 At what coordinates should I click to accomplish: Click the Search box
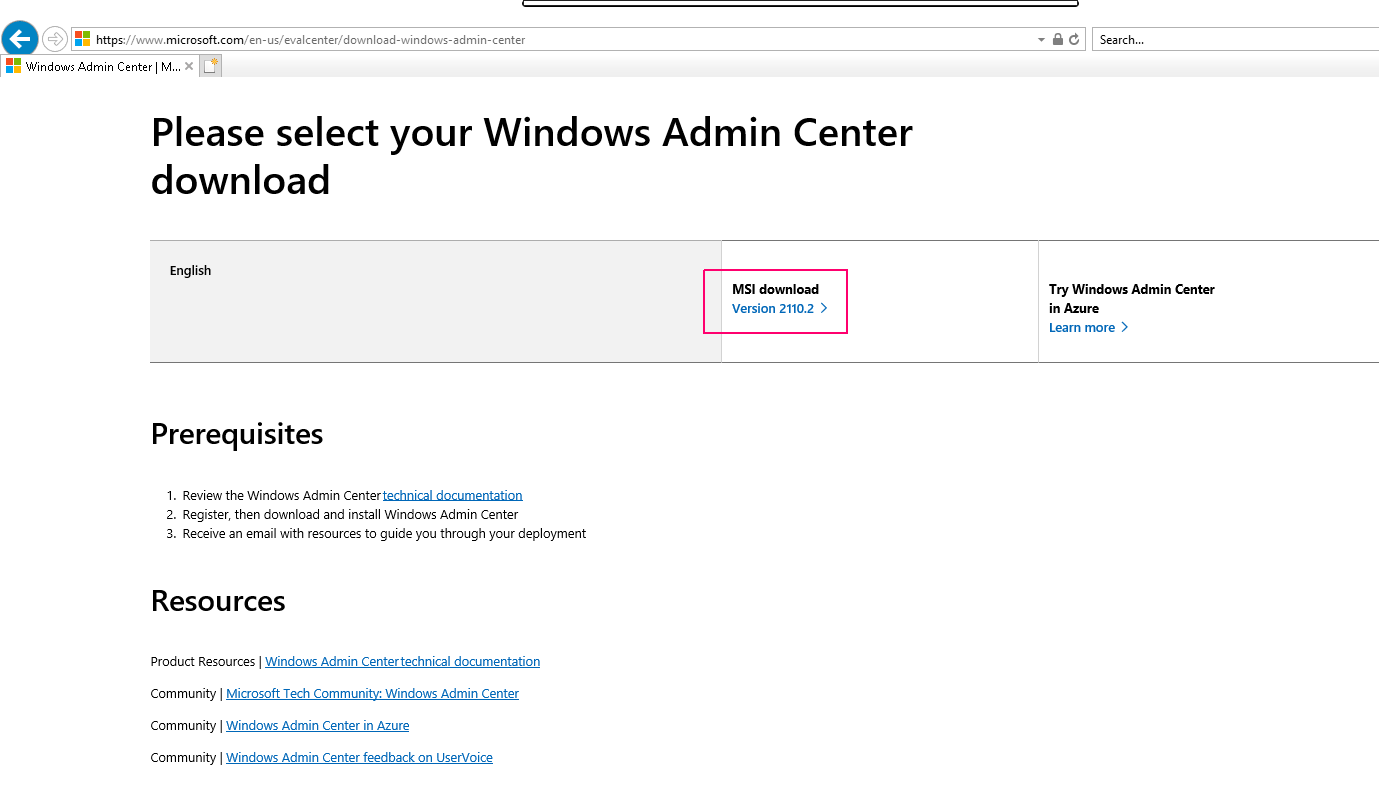(x=1236, y=40)
